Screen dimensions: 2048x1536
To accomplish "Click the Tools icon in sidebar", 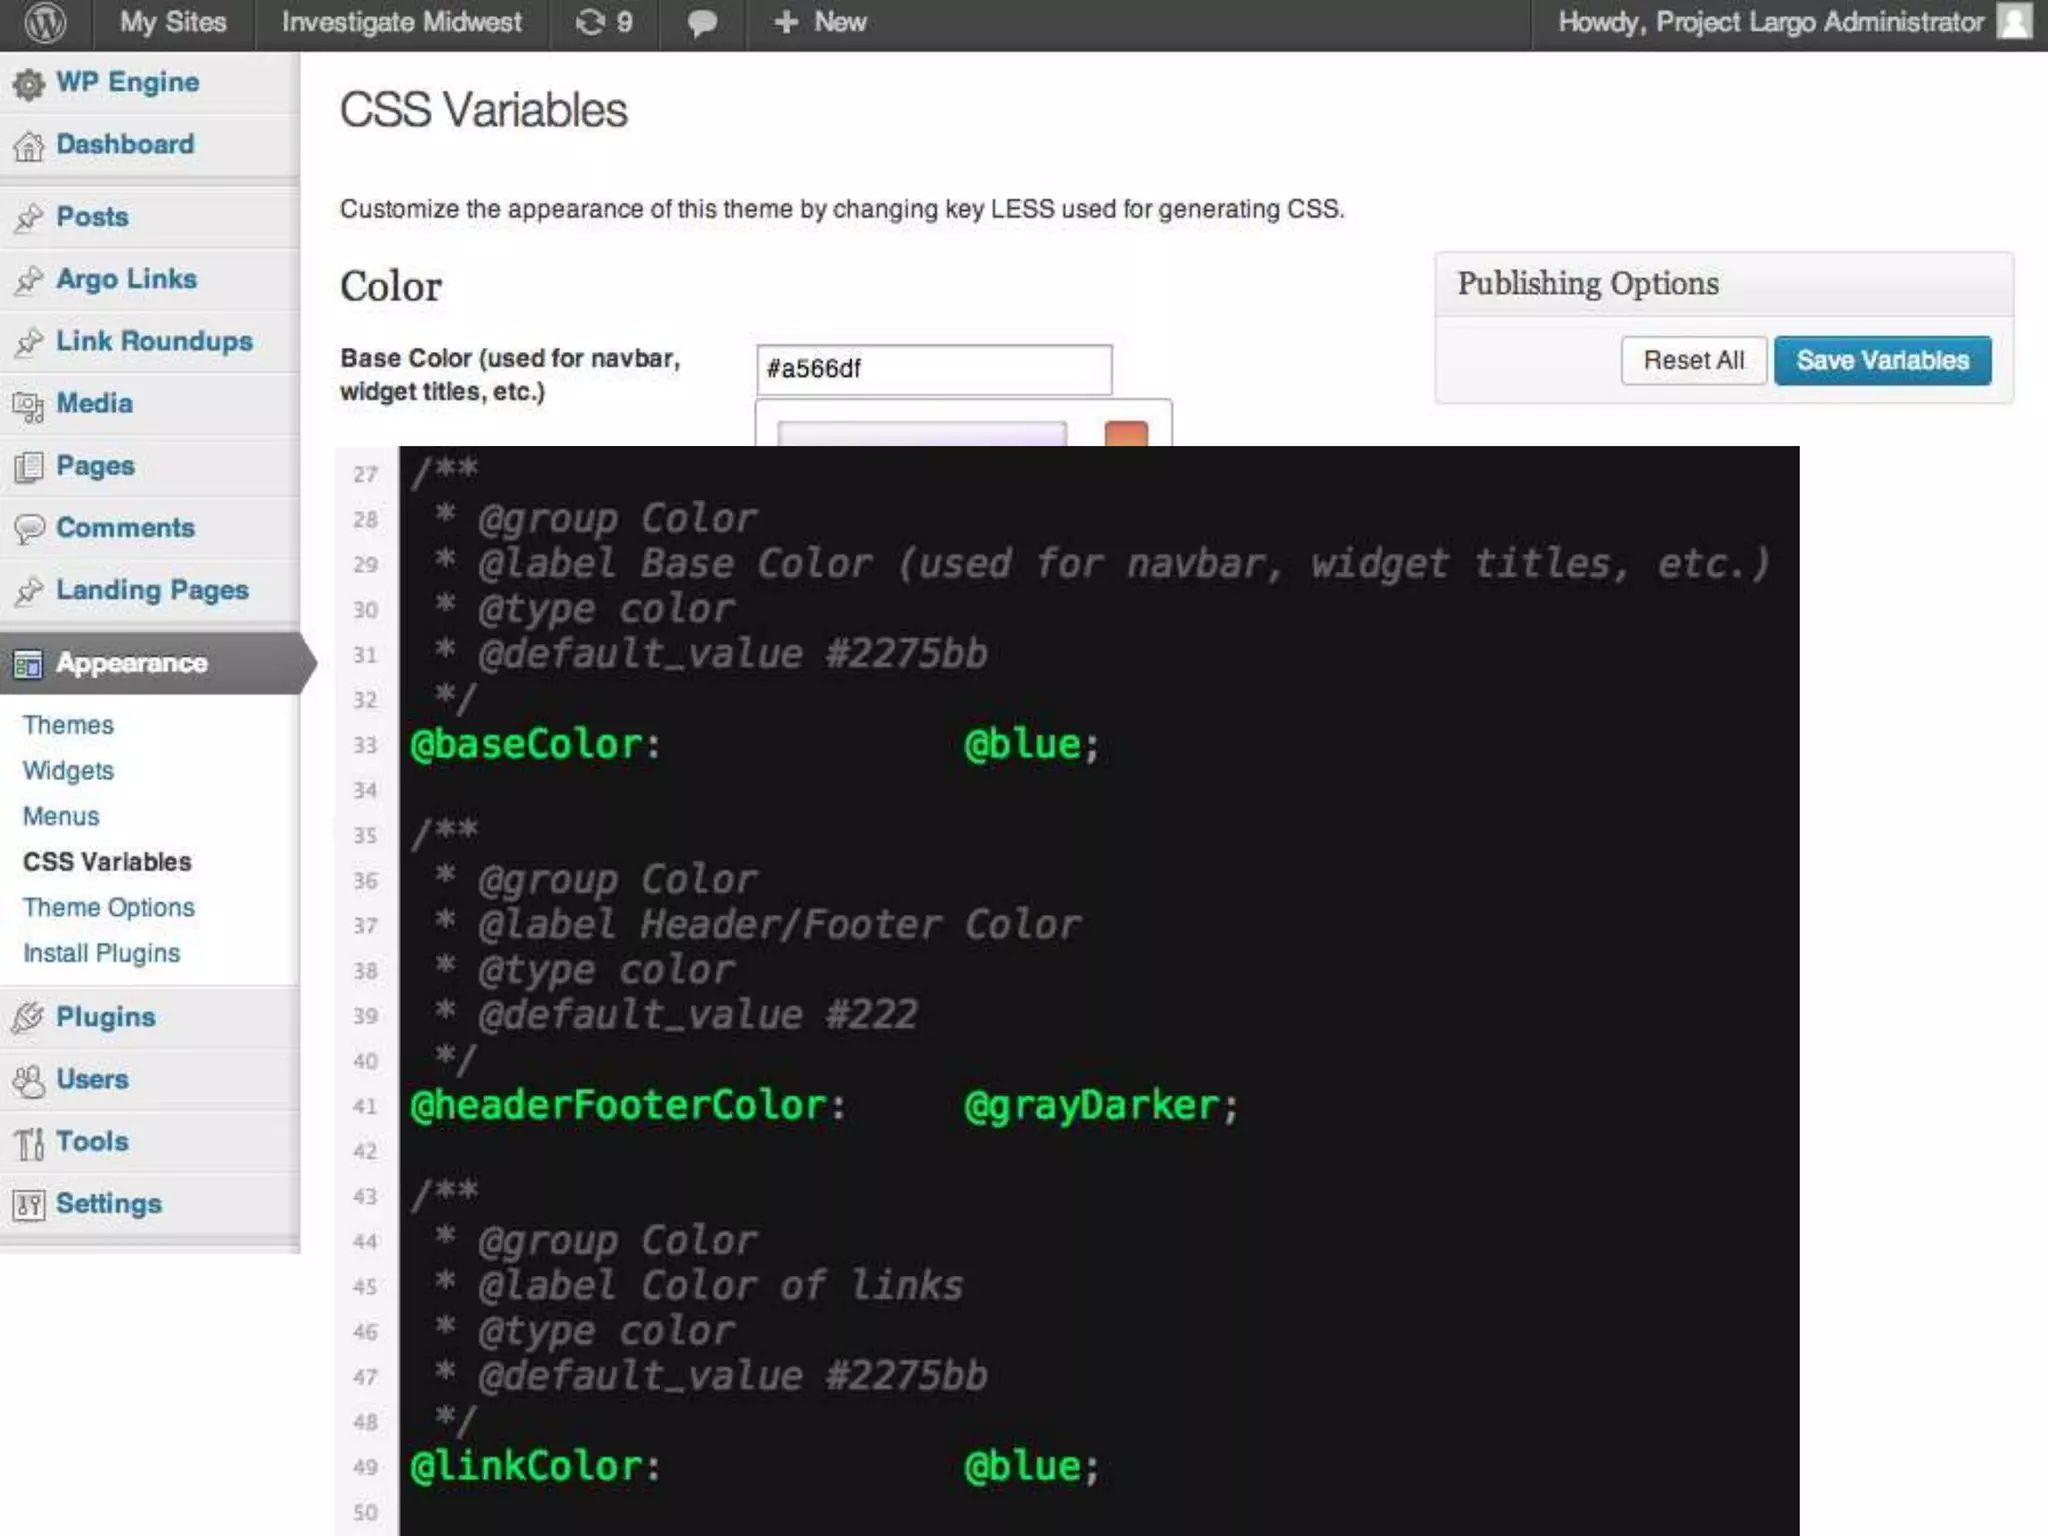I will point(29,1143).
